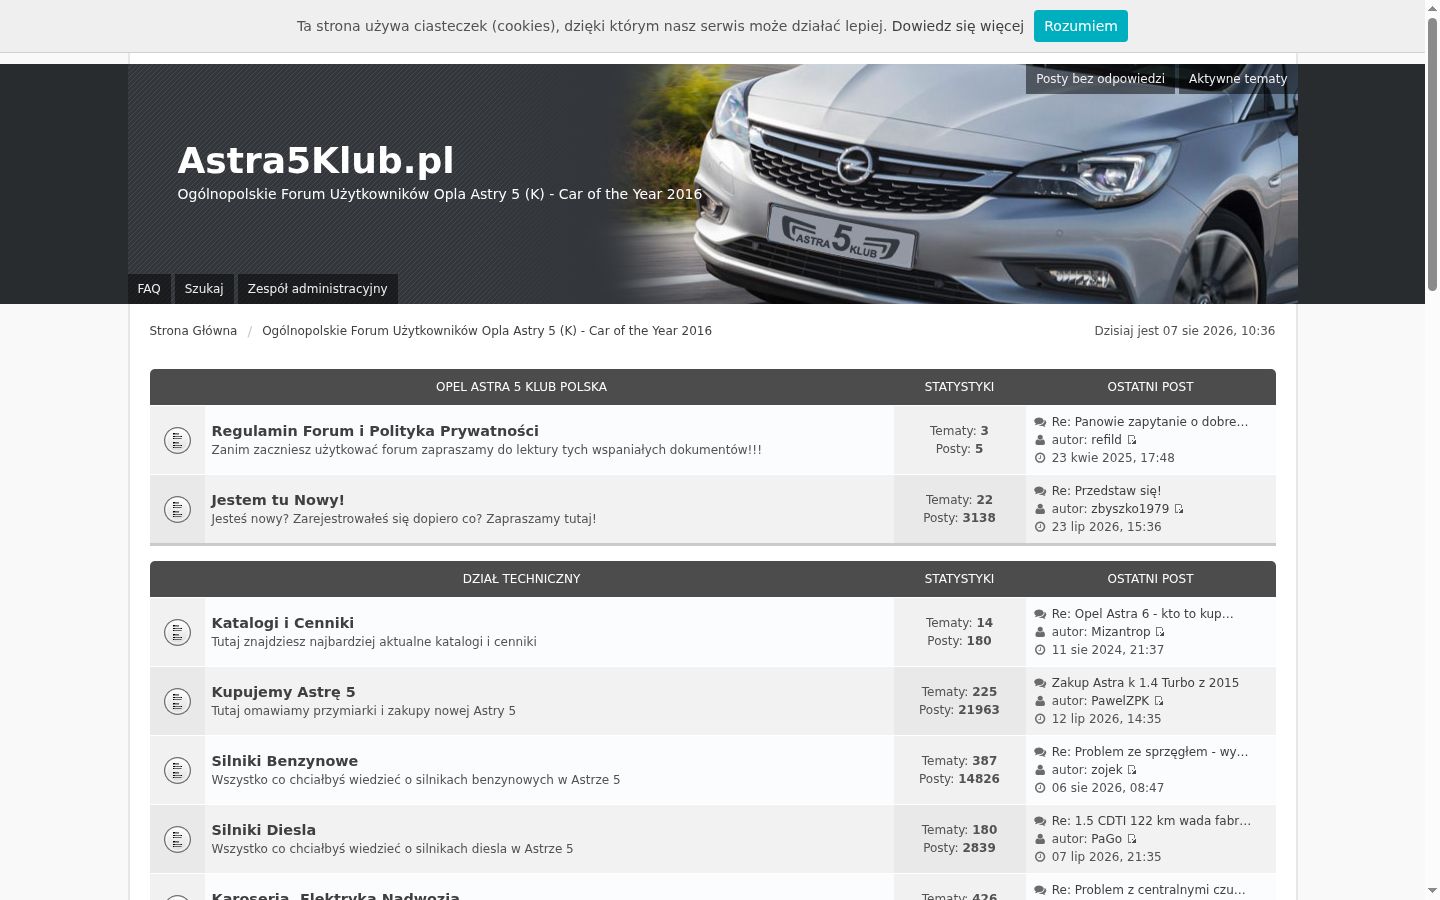Click view-latest-post icon next to PawelZPK
Image resolution: width=1440 pixels, height=900 pixels.
pyautogui.click(x=1159, y=701)
